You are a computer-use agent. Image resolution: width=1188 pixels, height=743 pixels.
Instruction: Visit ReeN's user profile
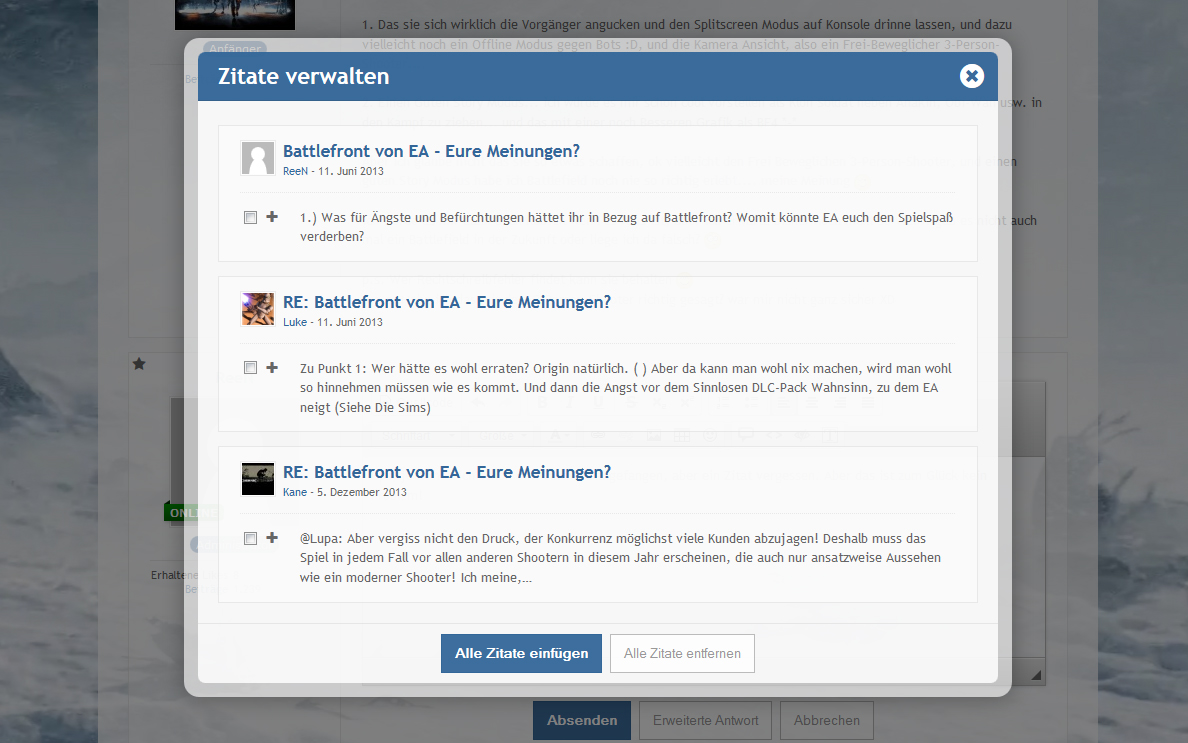click(295, 171)
